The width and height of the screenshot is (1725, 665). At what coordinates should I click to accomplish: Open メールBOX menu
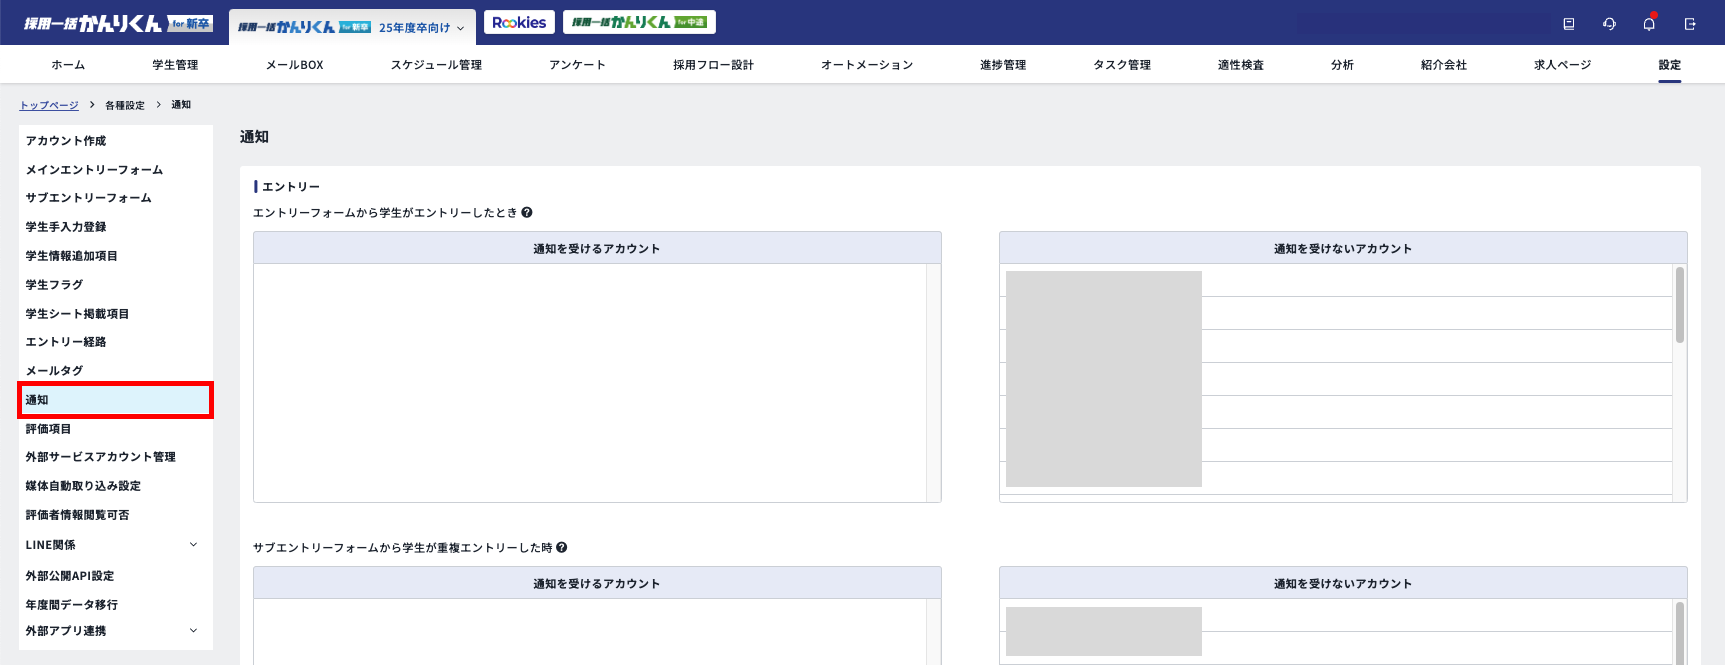point(295,65)
